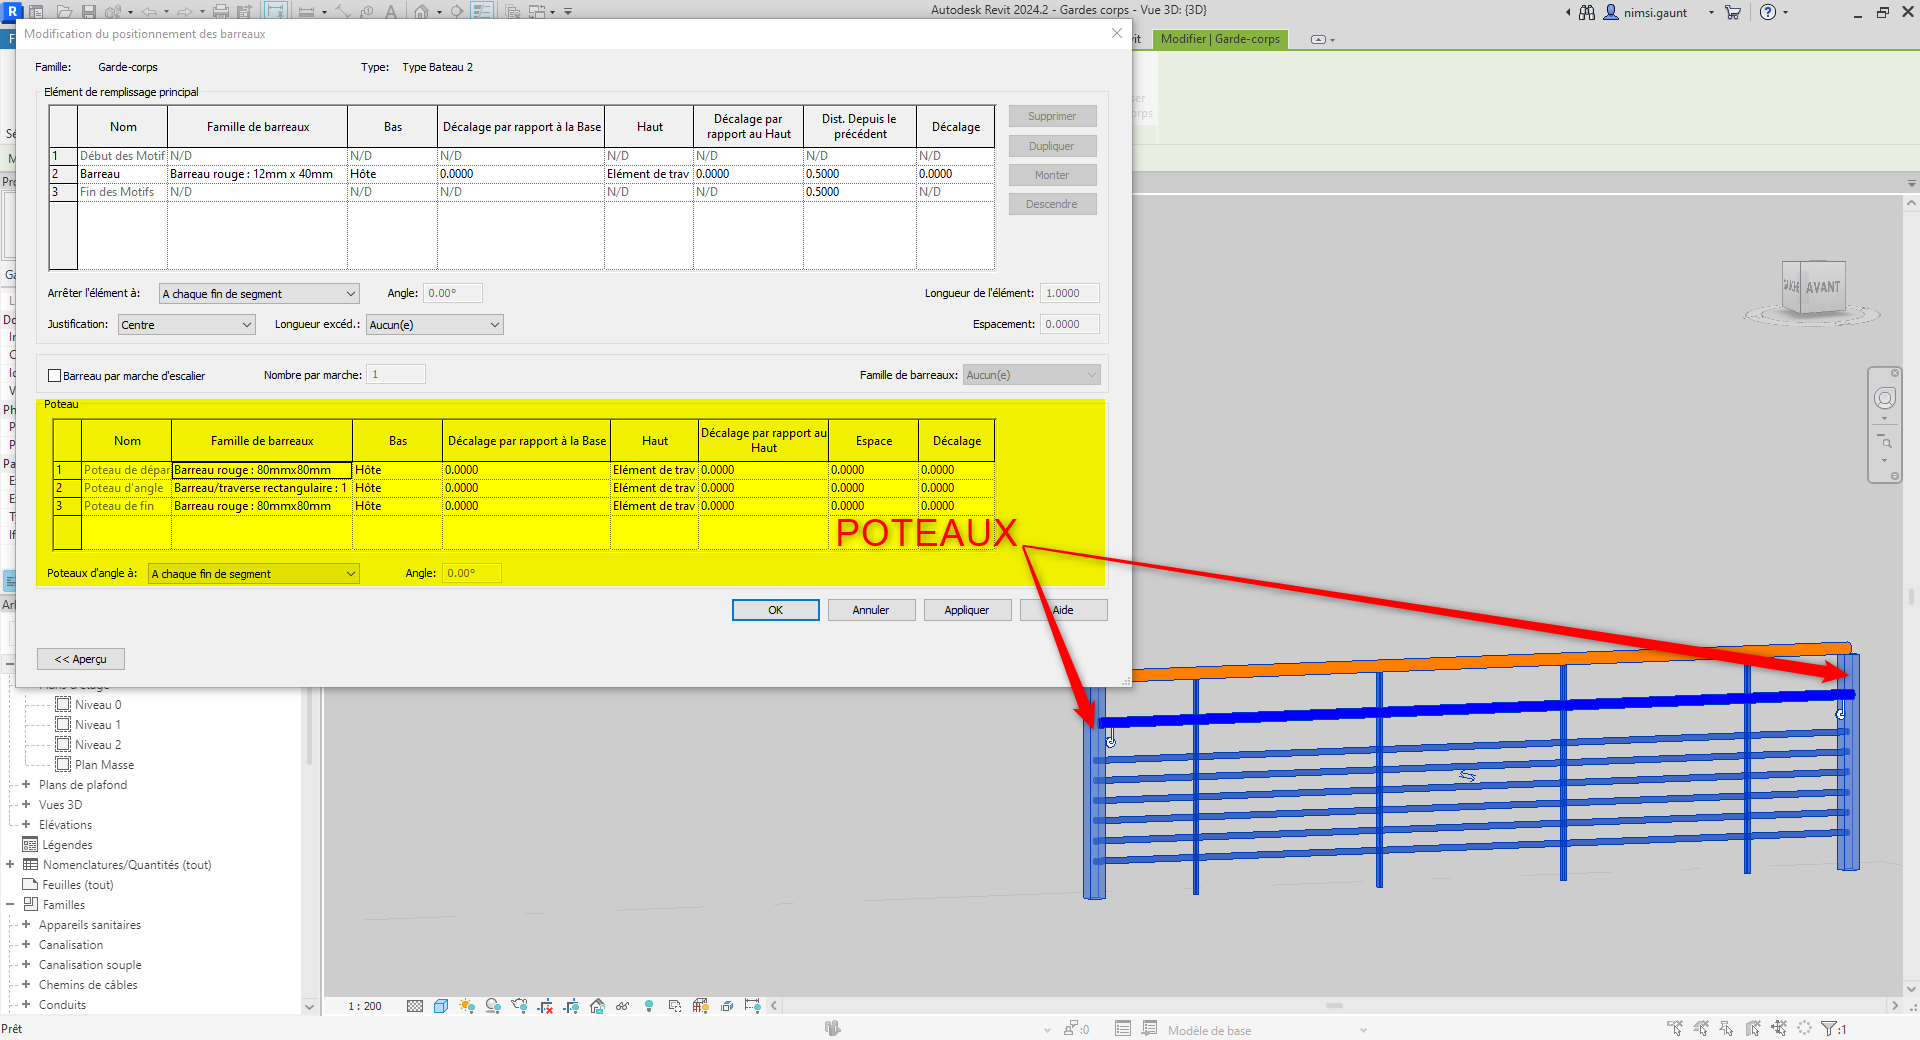The width and height of the screenshot is (1920, 1040).
Task: Click the nimsi.gaunt user account
Action: (1655, 13)
